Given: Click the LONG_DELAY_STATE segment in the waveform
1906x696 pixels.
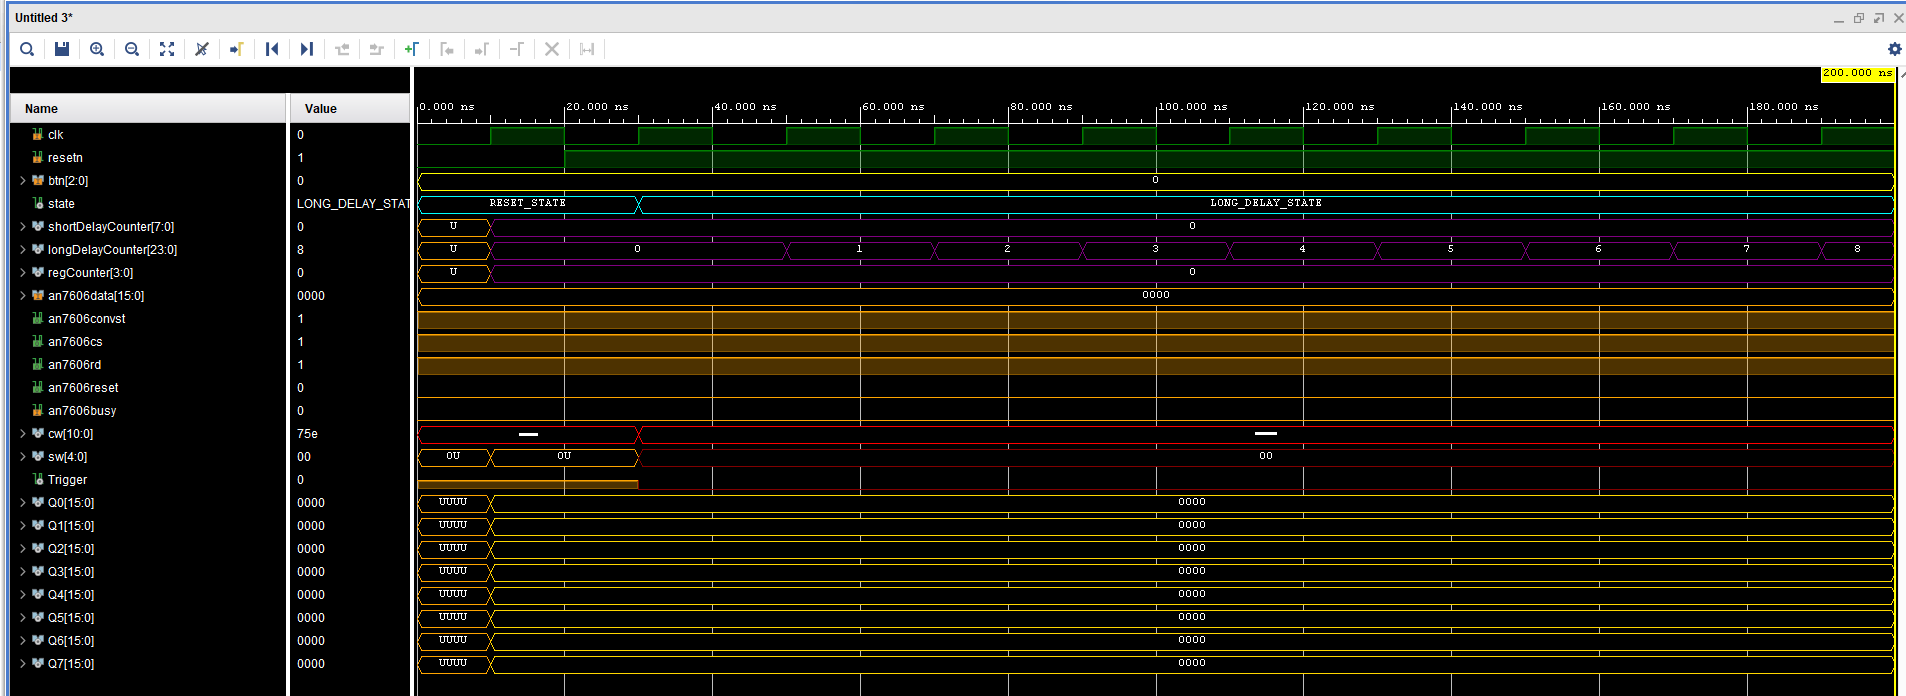Looking at the screenshot, I should pos(1266,203).
